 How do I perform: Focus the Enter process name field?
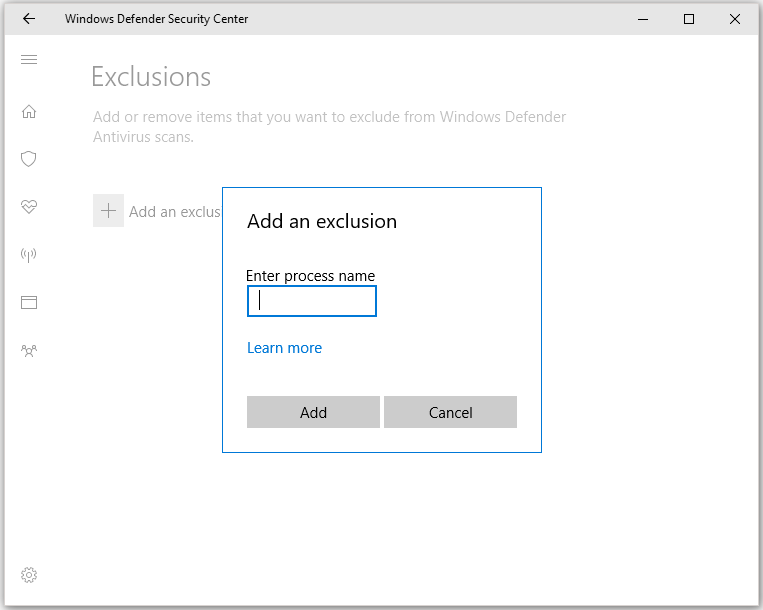click(312, 301)
